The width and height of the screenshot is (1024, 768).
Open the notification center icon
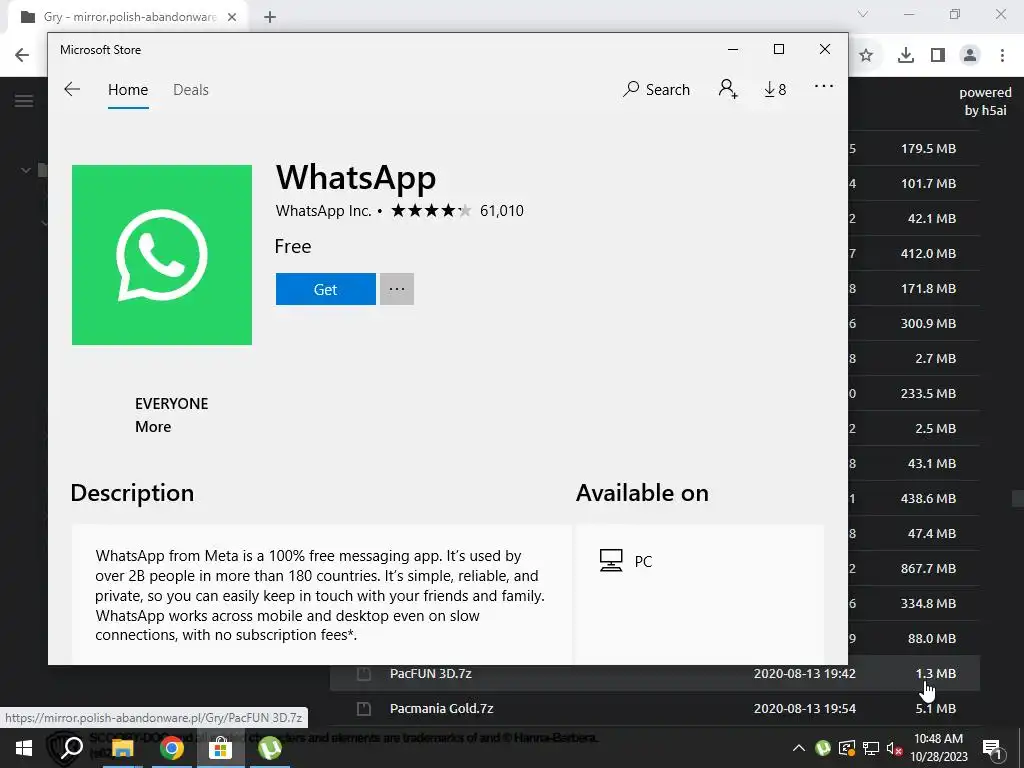coord(992,748)
